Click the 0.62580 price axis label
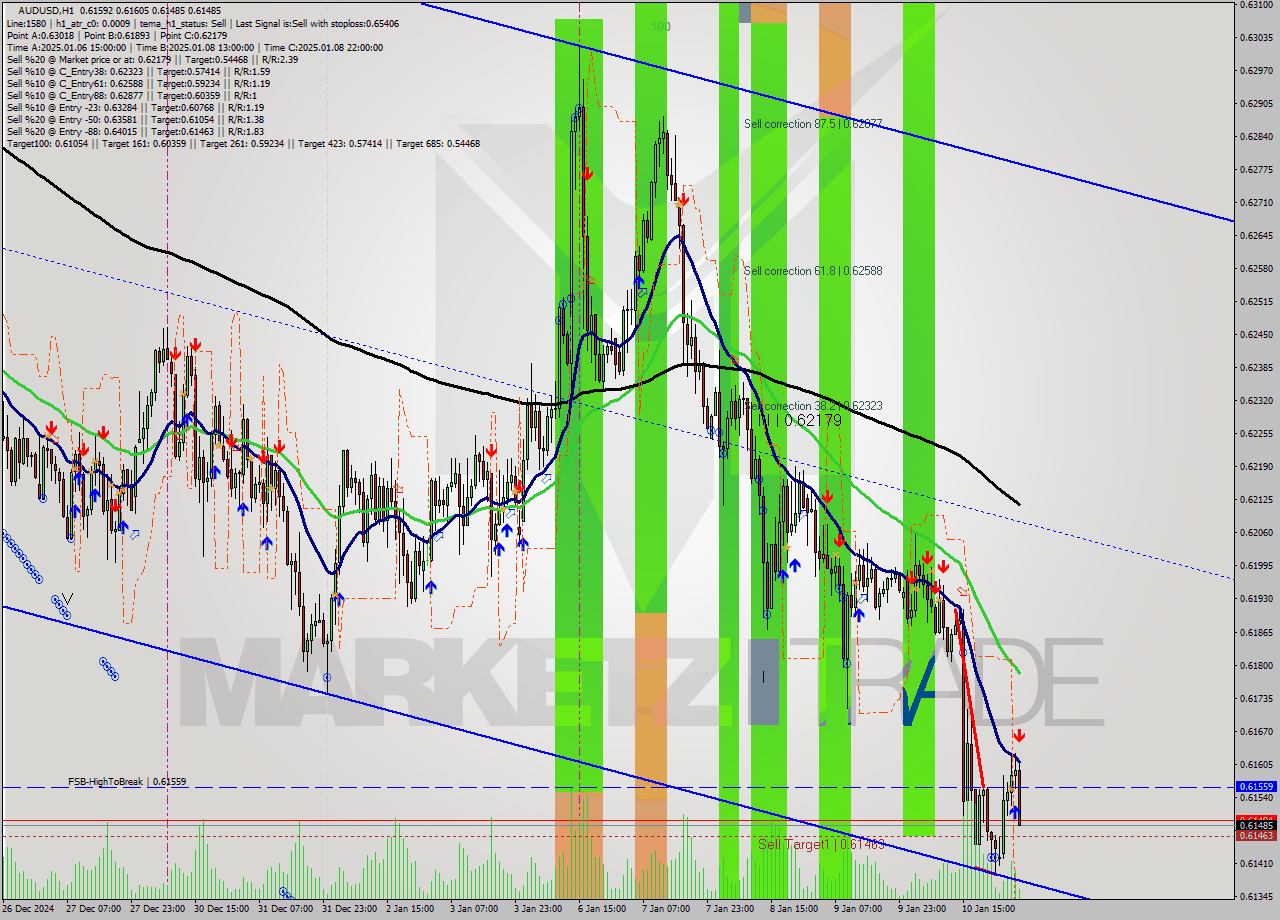 click(1255, 269)
